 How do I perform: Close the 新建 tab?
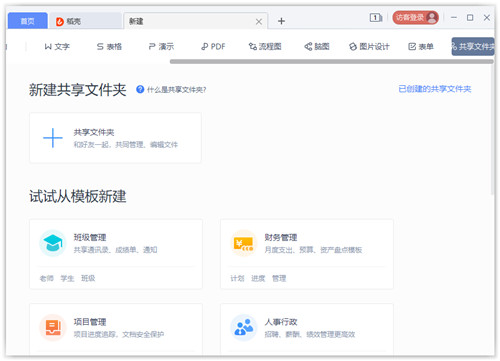click(259, 22)
